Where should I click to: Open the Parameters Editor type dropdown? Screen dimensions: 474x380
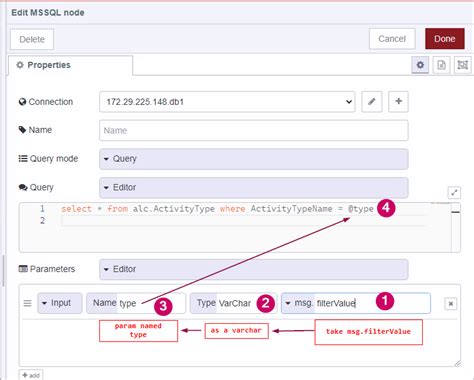tap(254, 269)
